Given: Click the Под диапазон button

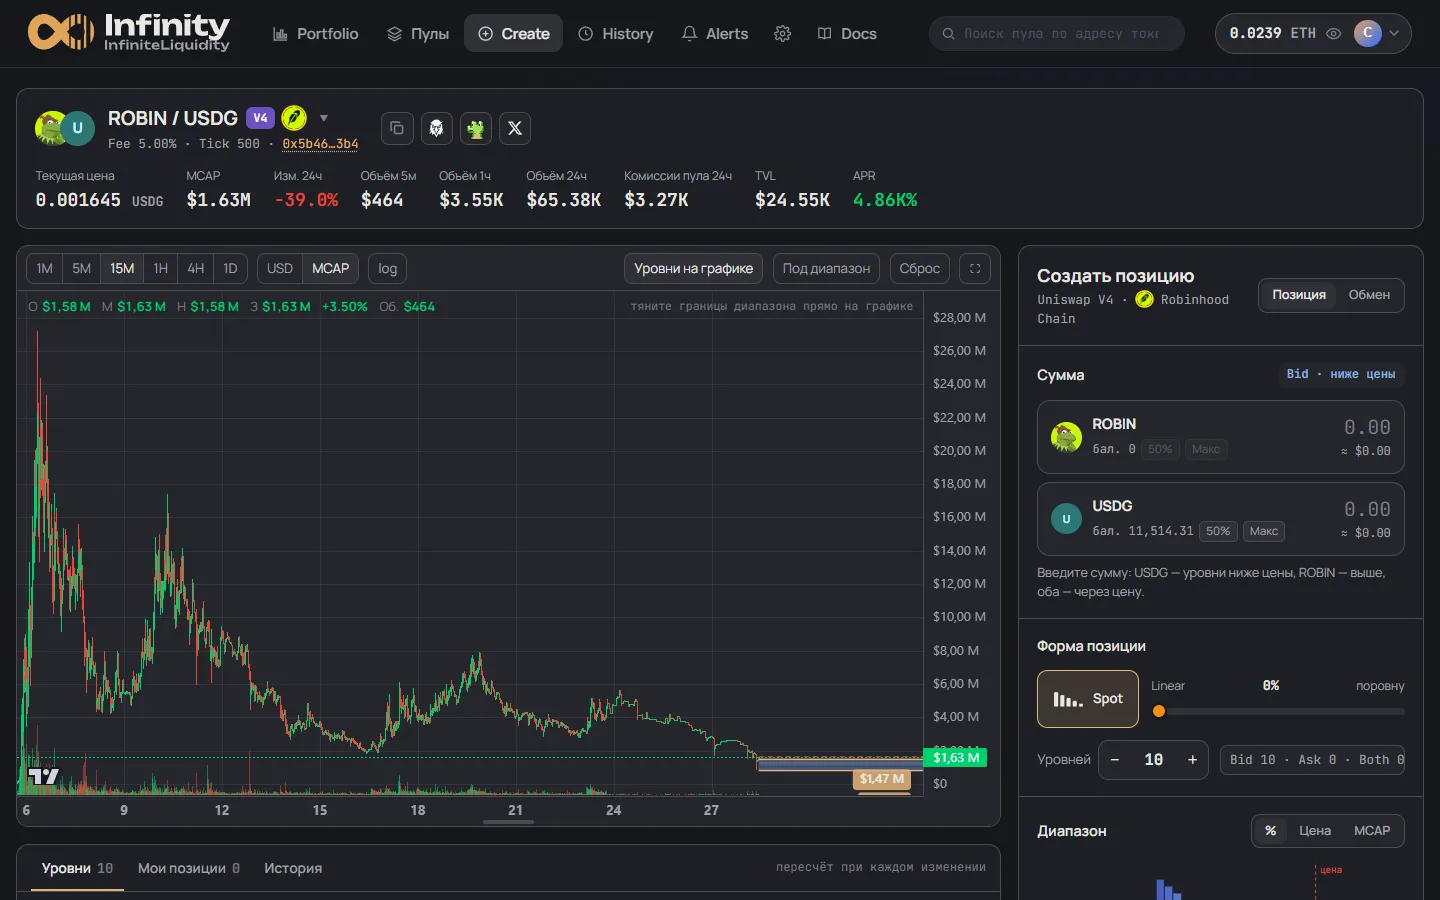Looking at the screenshot, I should pyautogui.click(x=826, y=268).
